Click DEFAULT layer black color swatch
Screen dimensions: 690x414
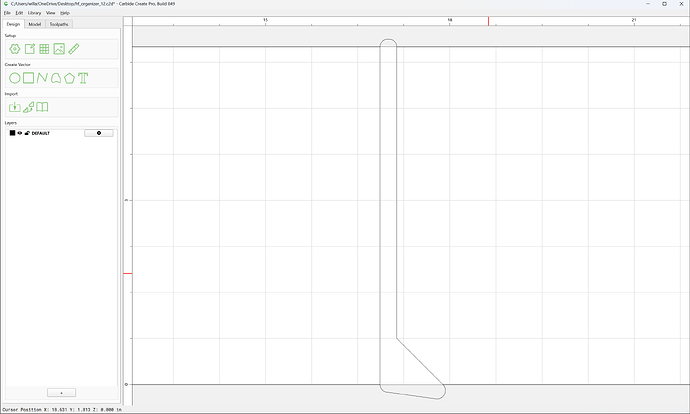[x=12, y=133]
